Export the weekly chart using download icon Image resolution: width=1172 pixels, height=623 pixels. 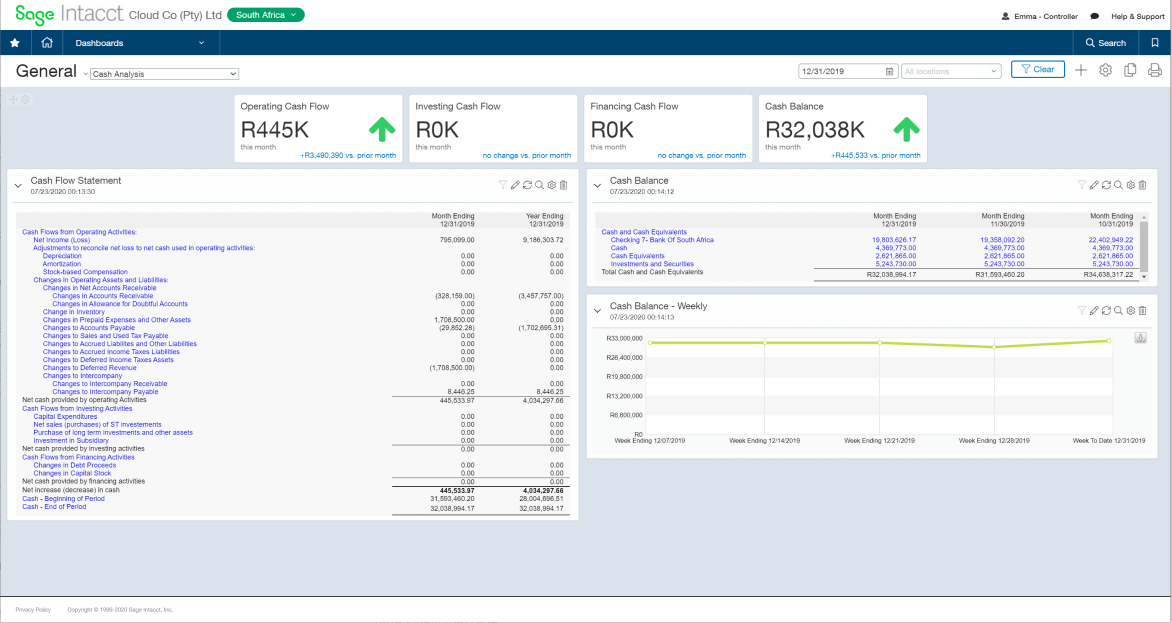[x=1141, y=338]
